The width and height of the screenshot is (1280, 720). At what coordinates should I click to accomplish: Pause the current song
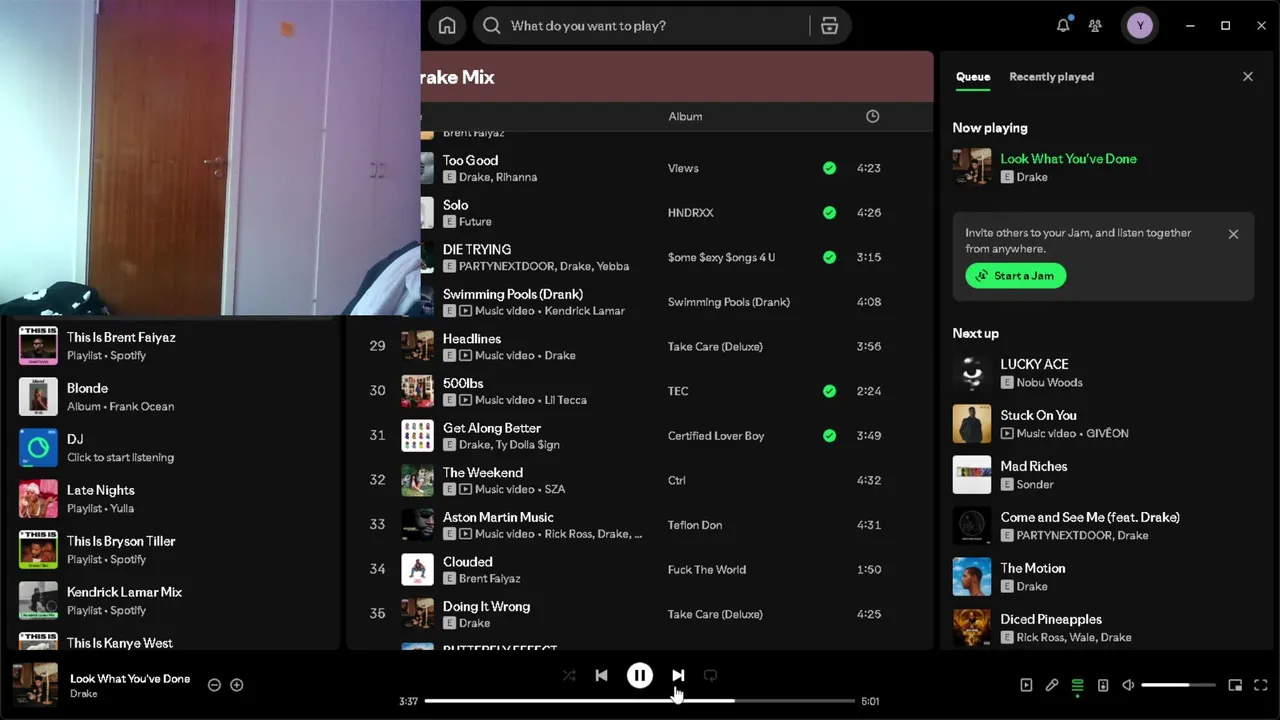640,676
